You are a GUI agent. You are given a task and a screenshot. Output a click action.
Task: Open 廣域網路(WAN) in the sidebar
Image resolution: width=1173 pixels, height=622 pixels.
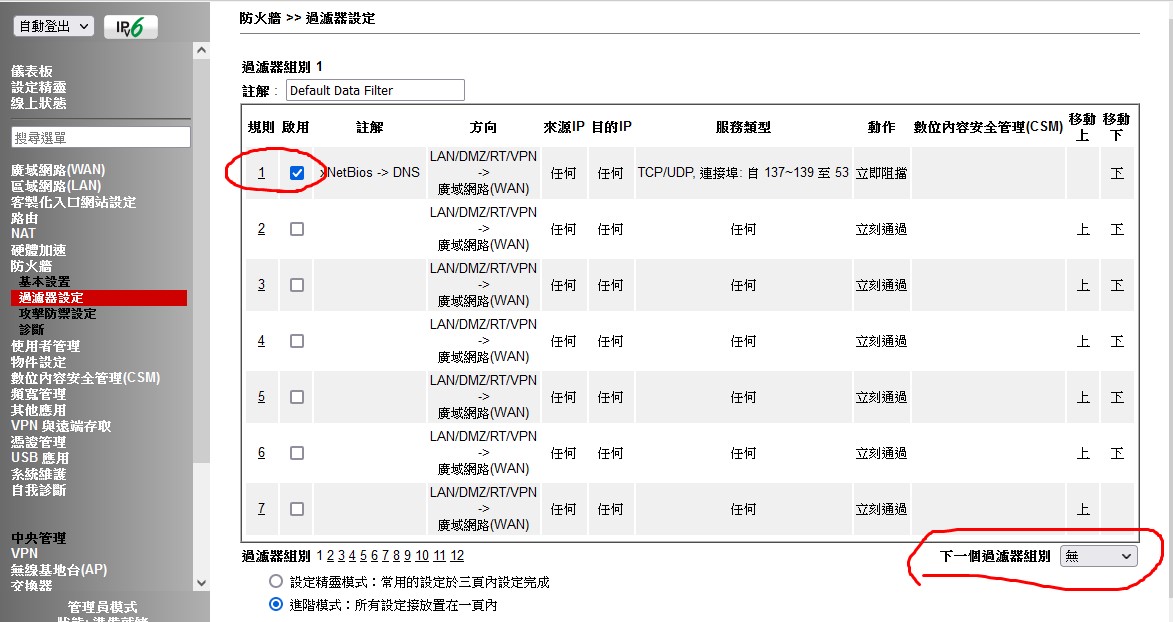[x=58, y=170]
